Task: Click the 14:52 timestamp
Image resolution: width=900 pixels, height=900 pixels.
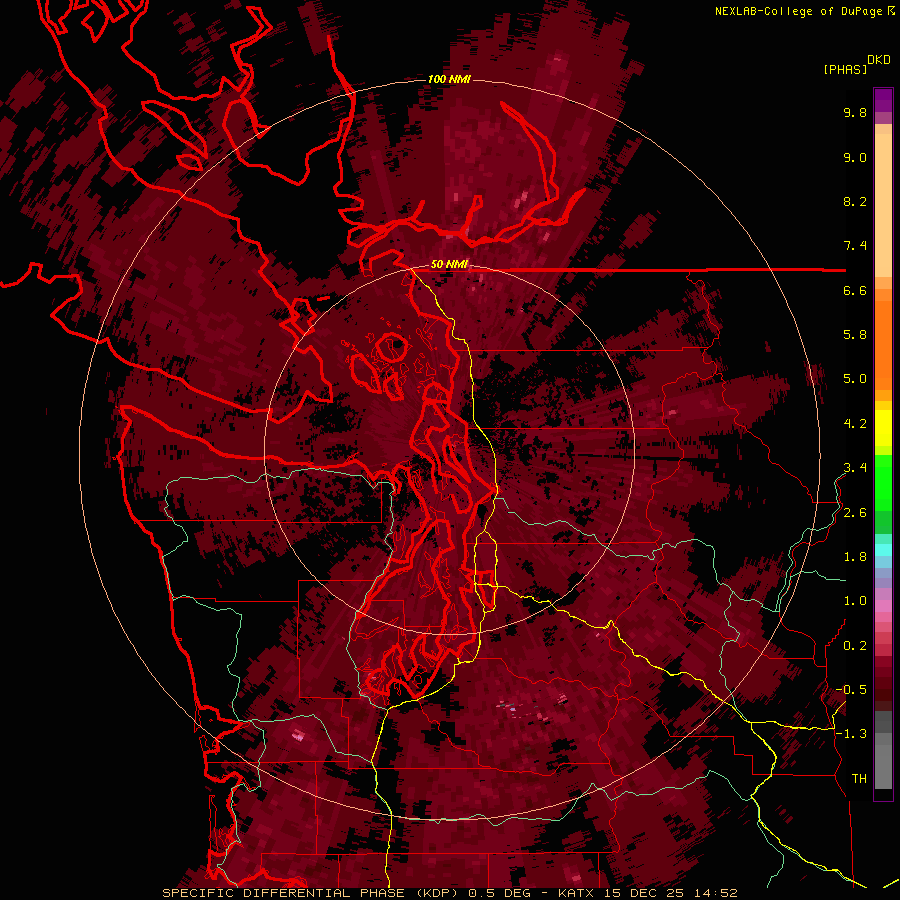Action: pos(716,893)
